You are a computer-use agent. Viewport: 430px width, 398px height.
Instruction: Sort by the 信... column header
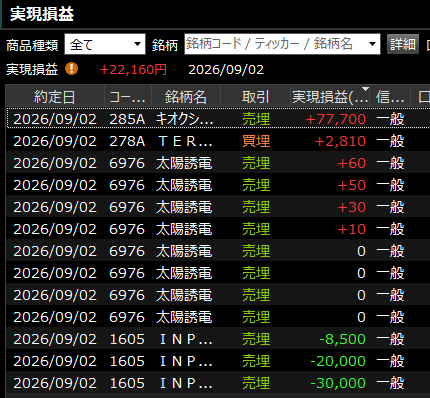tap(390, 97)
